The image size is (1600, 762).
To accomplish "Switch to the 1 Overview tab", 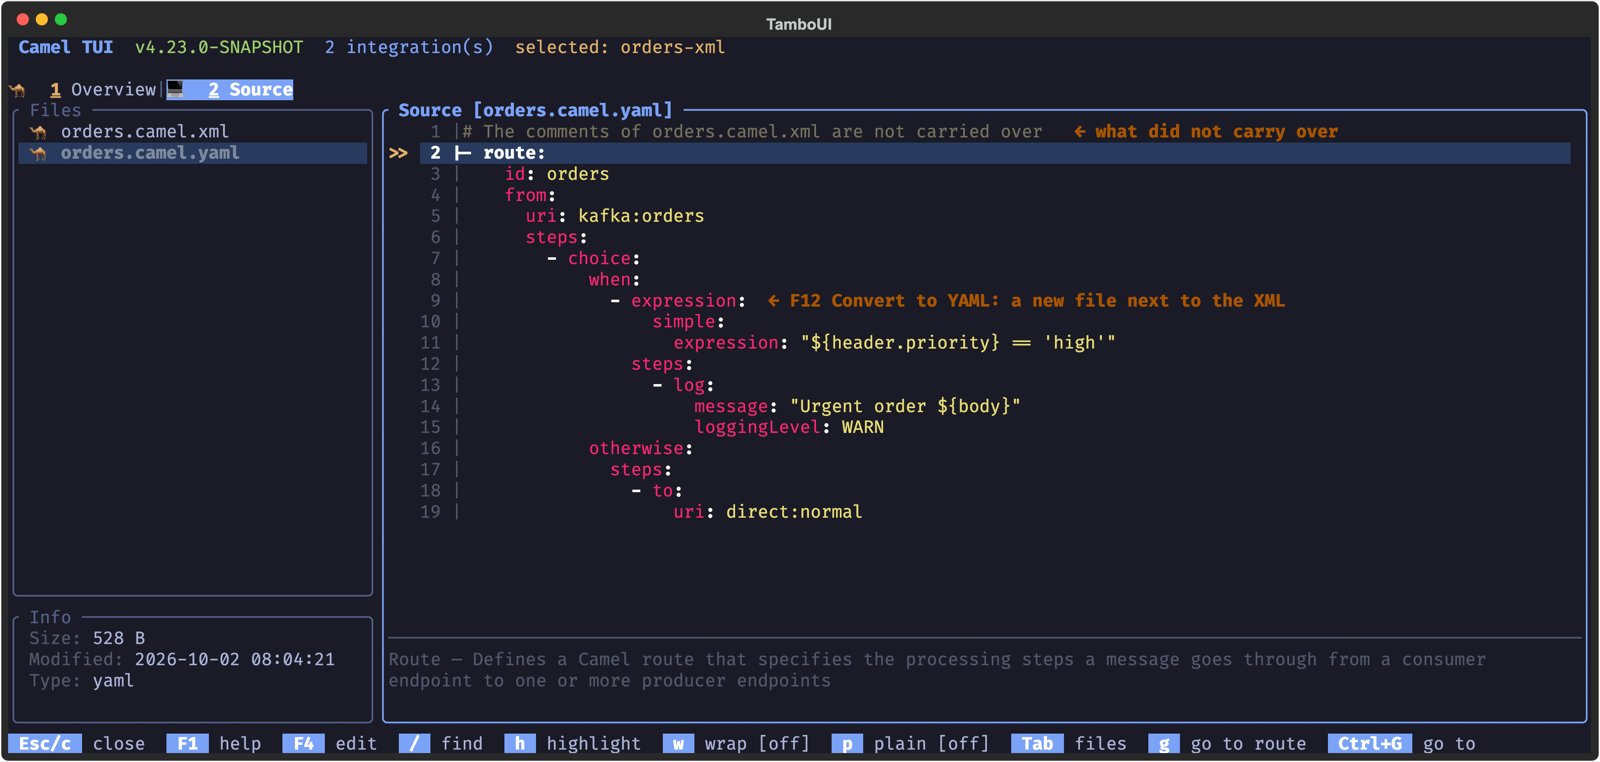I will pyautogui.click(x=103, y=89).
